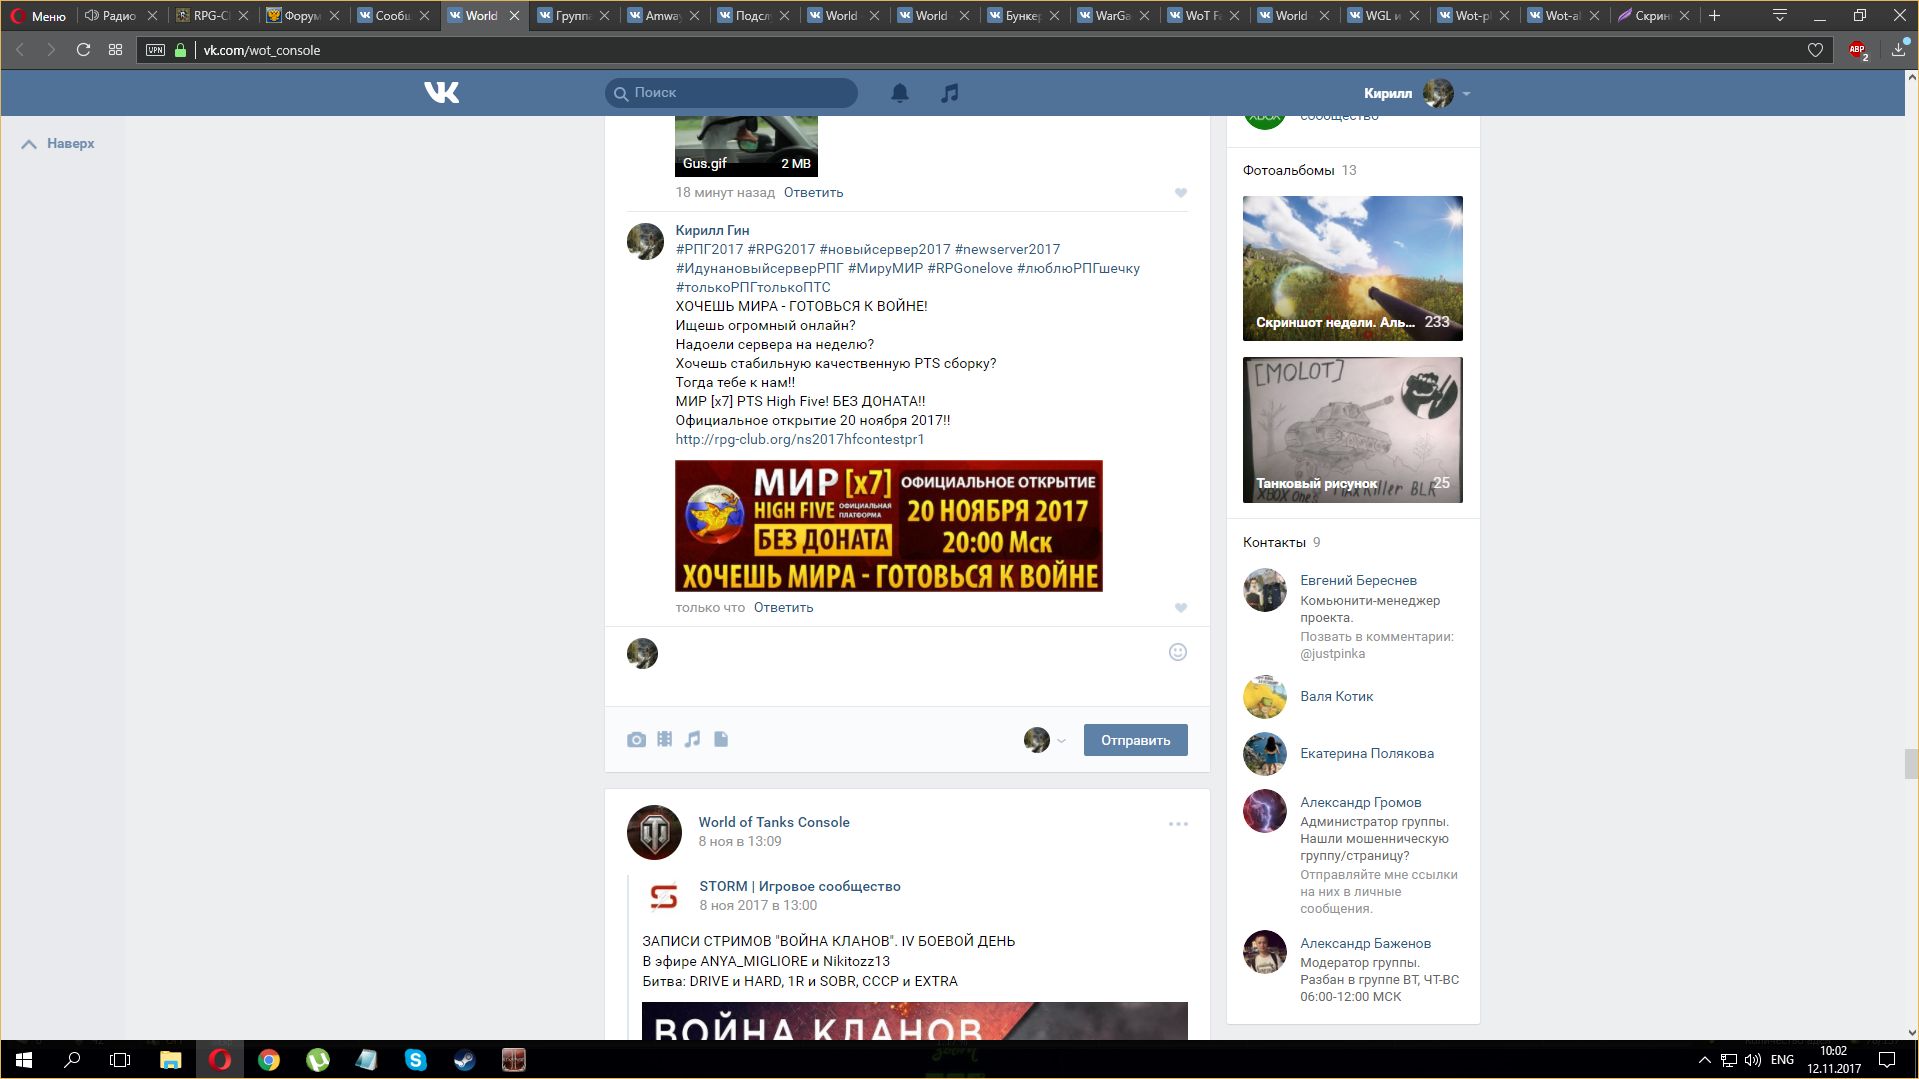Open Александр Баженов contact
Viewport: 1919px width, 1079px height.
click(1365, 943)
